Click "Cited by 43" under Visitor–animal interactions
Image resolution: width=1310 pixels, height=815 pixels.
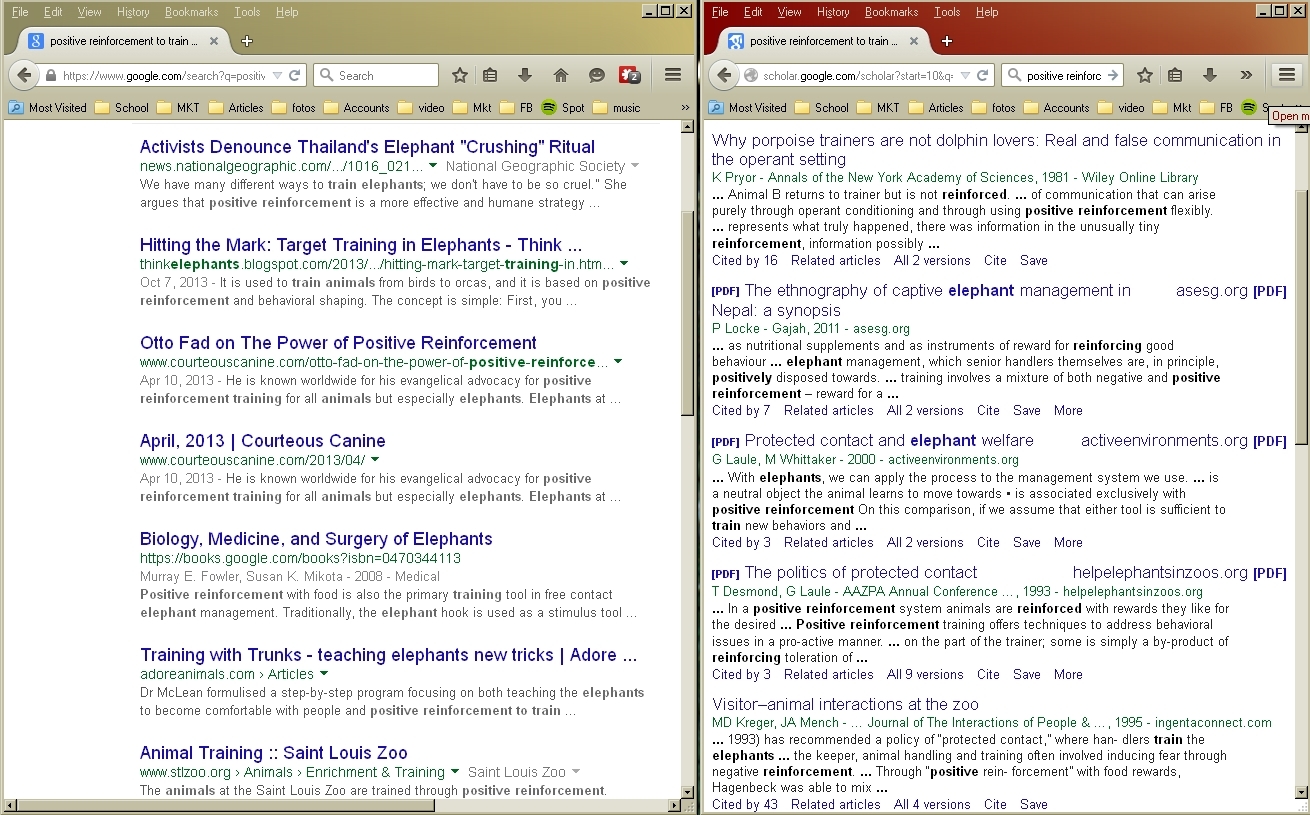(745, 804)
